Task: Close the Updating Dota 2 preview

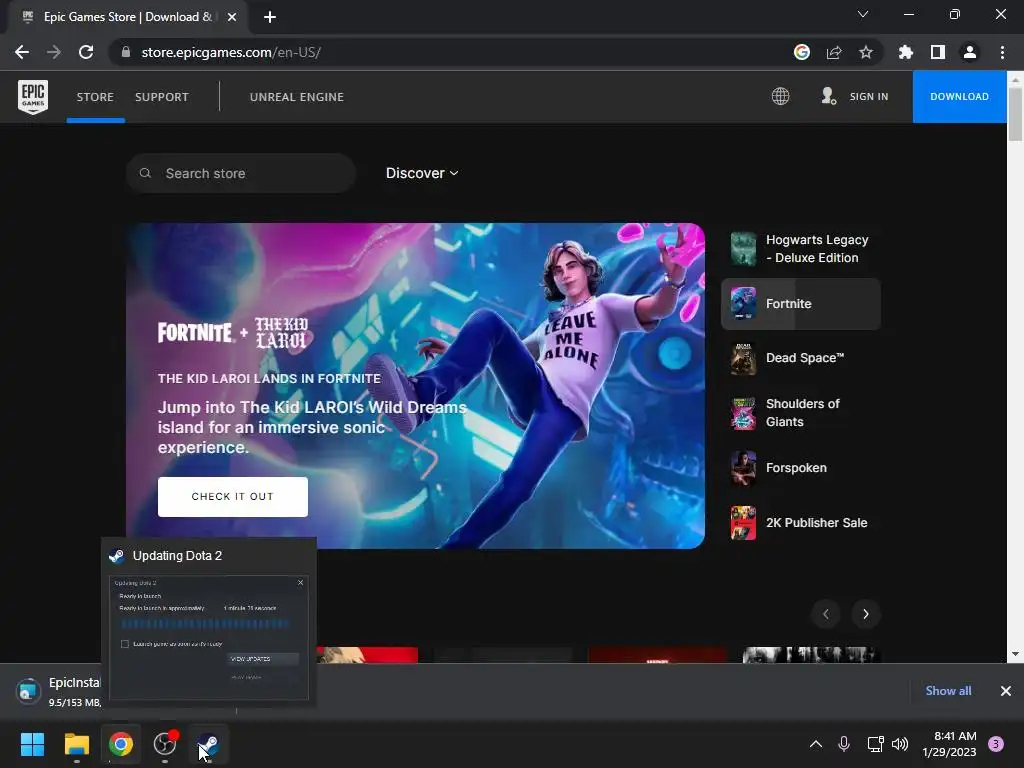Action: pos(300,583)
